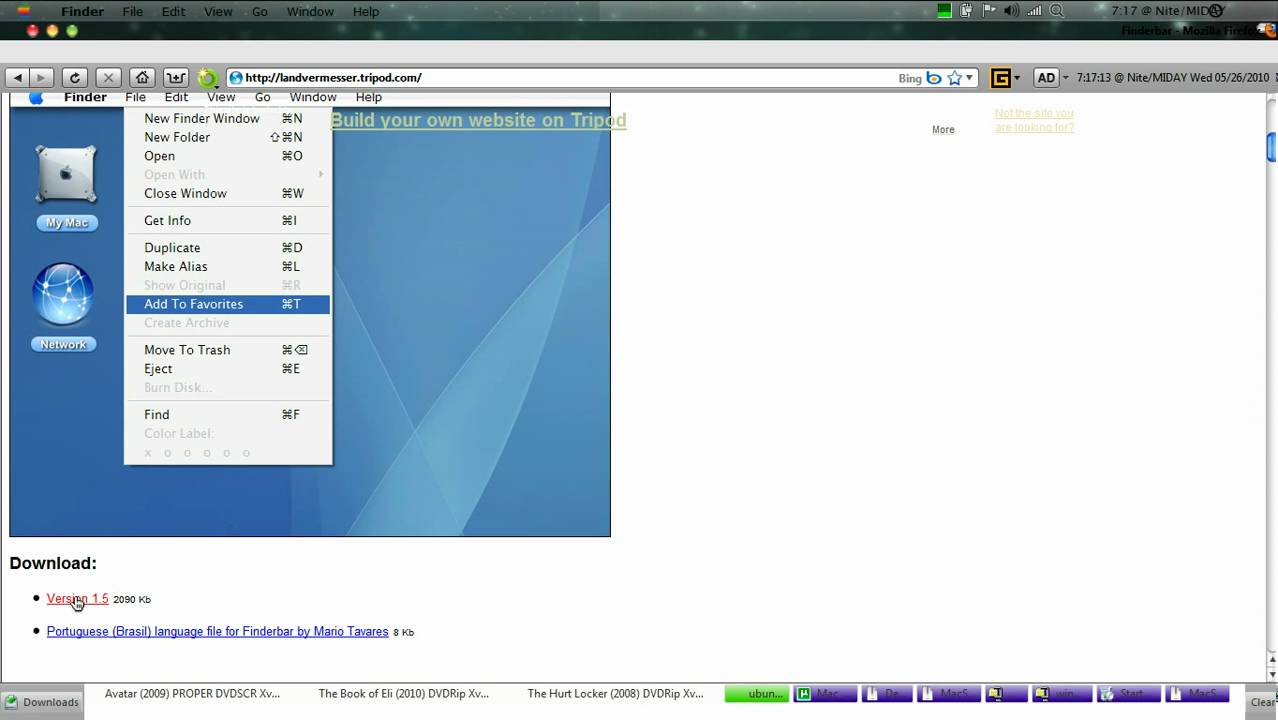This screenshot has width=1278, height=720.
Task: Select the Avatar (2009) PROPER DVDSCR download item
Action: tap(192, 693)
